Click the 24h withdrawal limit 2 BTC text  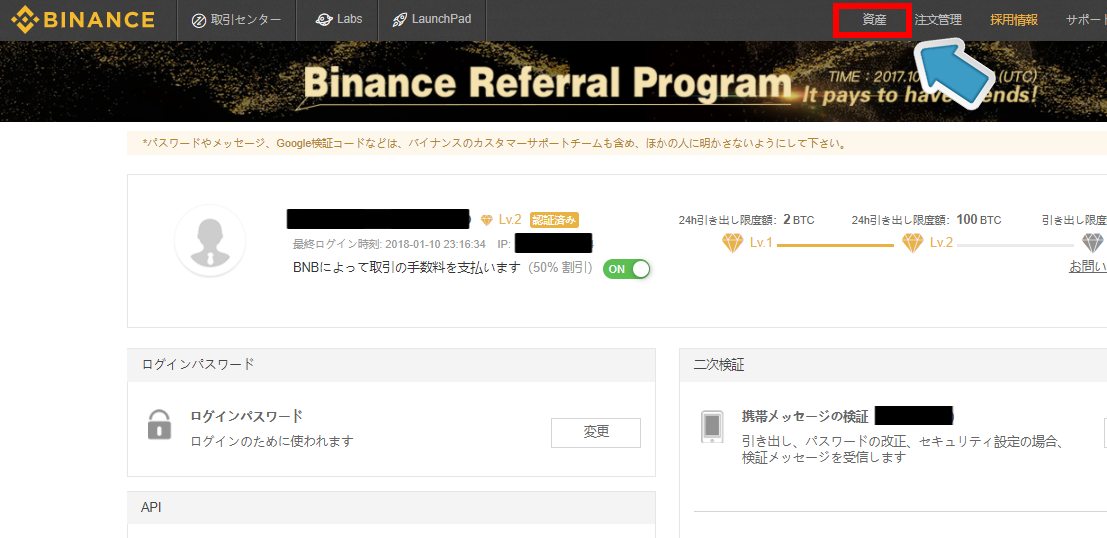[746, 220]
